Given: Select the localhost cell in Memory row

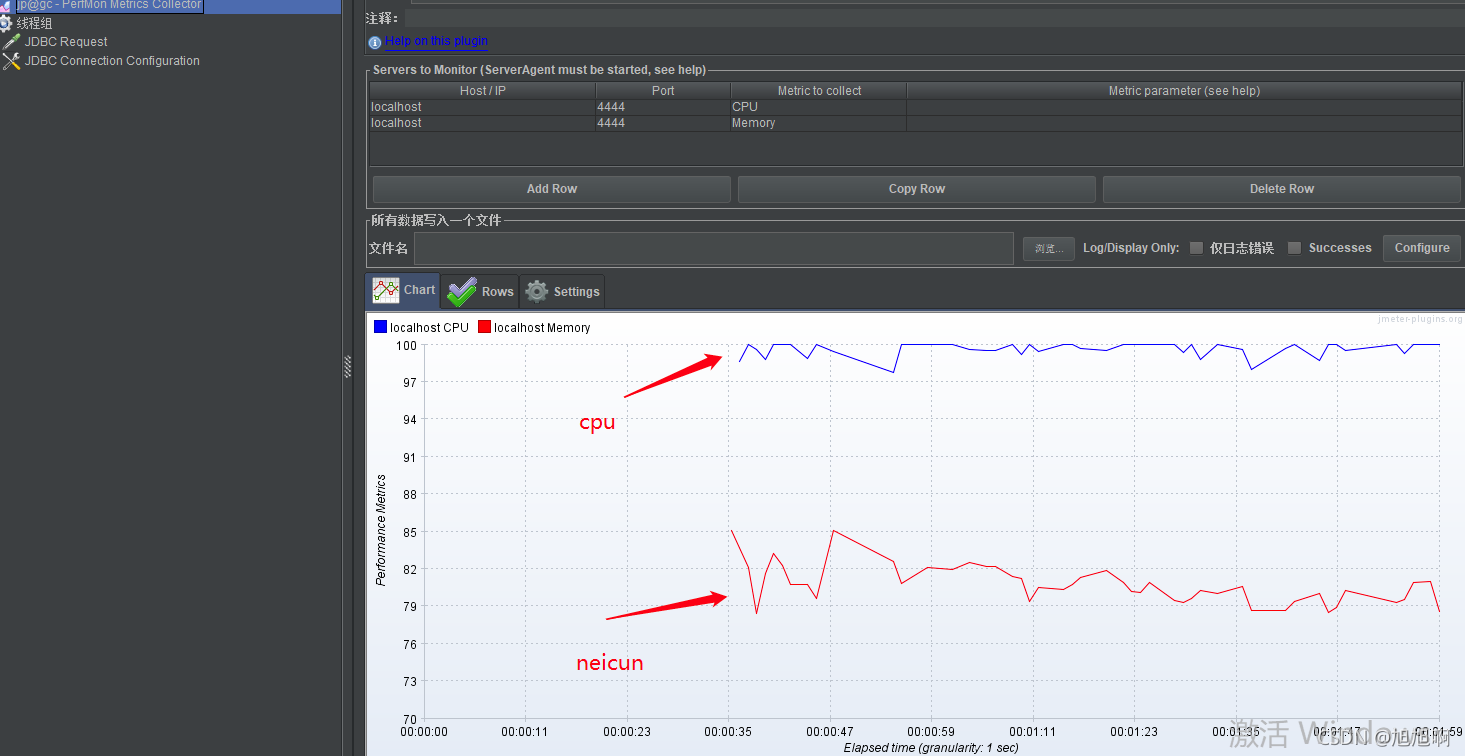Looking at the screenshot, I should pos(483,123).
